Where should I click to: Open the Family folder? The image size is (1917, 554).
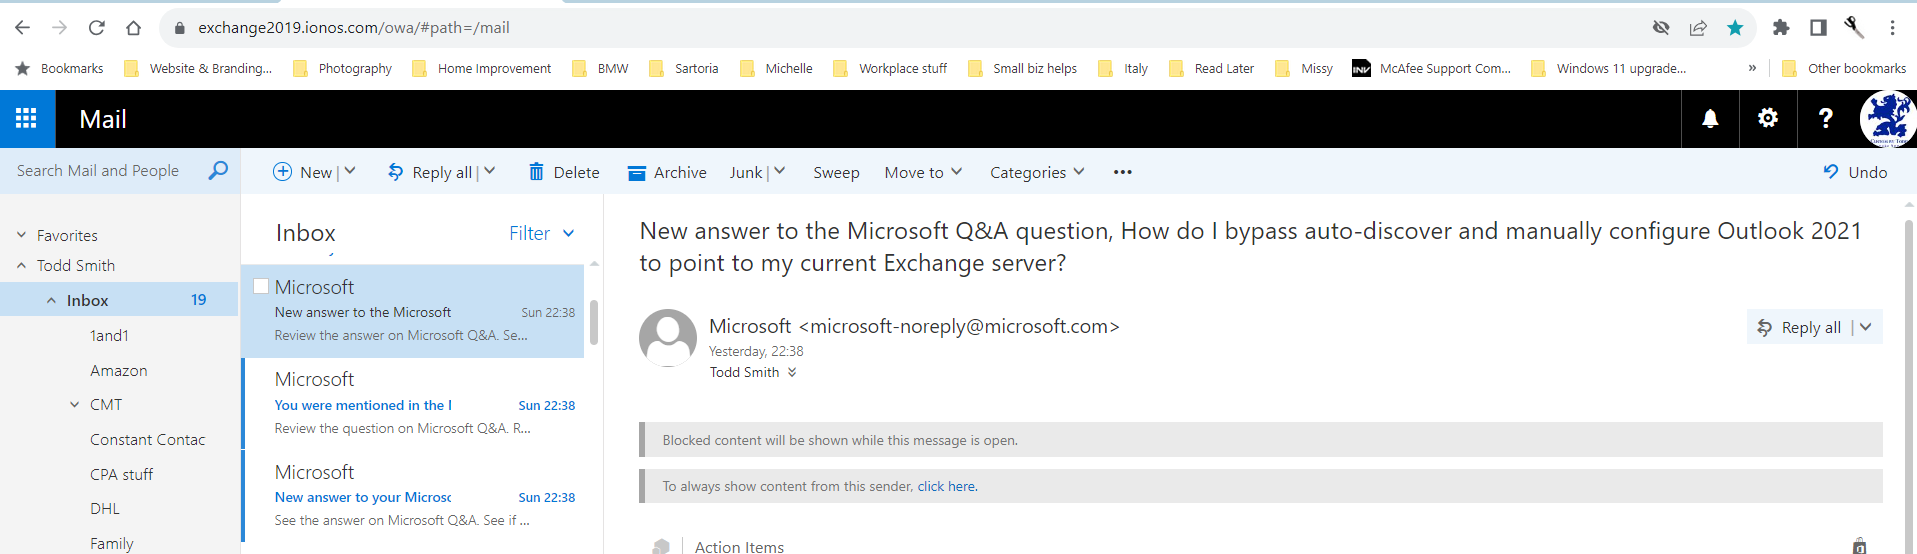point(111,543)
